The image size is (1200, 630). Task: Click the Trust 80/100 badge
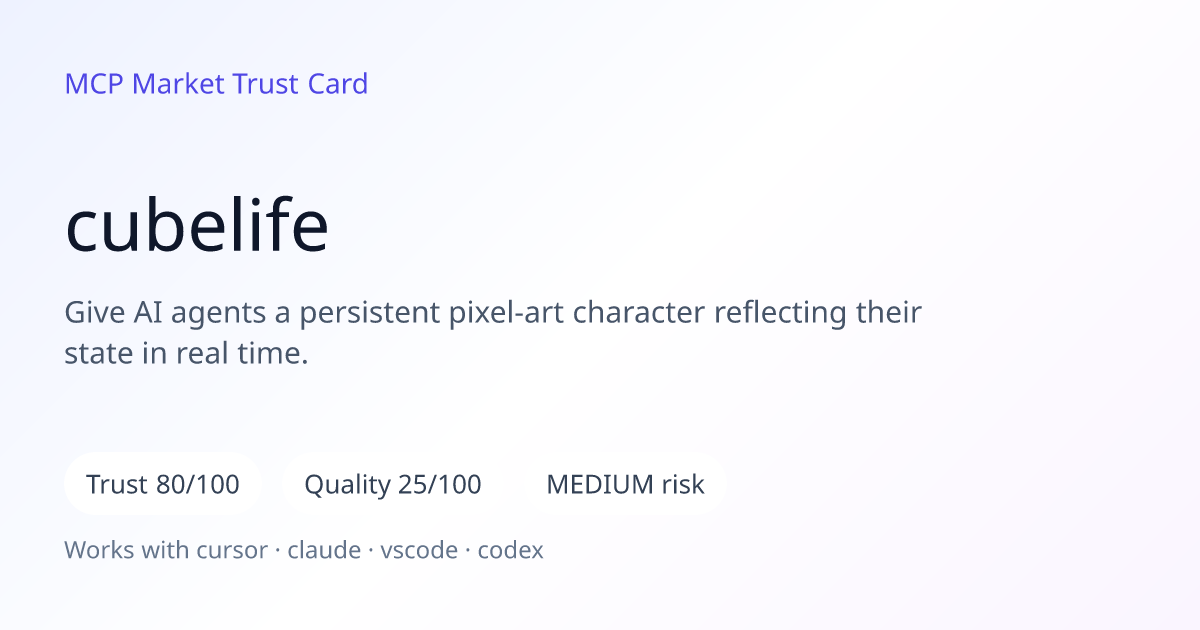pos(163,484)
